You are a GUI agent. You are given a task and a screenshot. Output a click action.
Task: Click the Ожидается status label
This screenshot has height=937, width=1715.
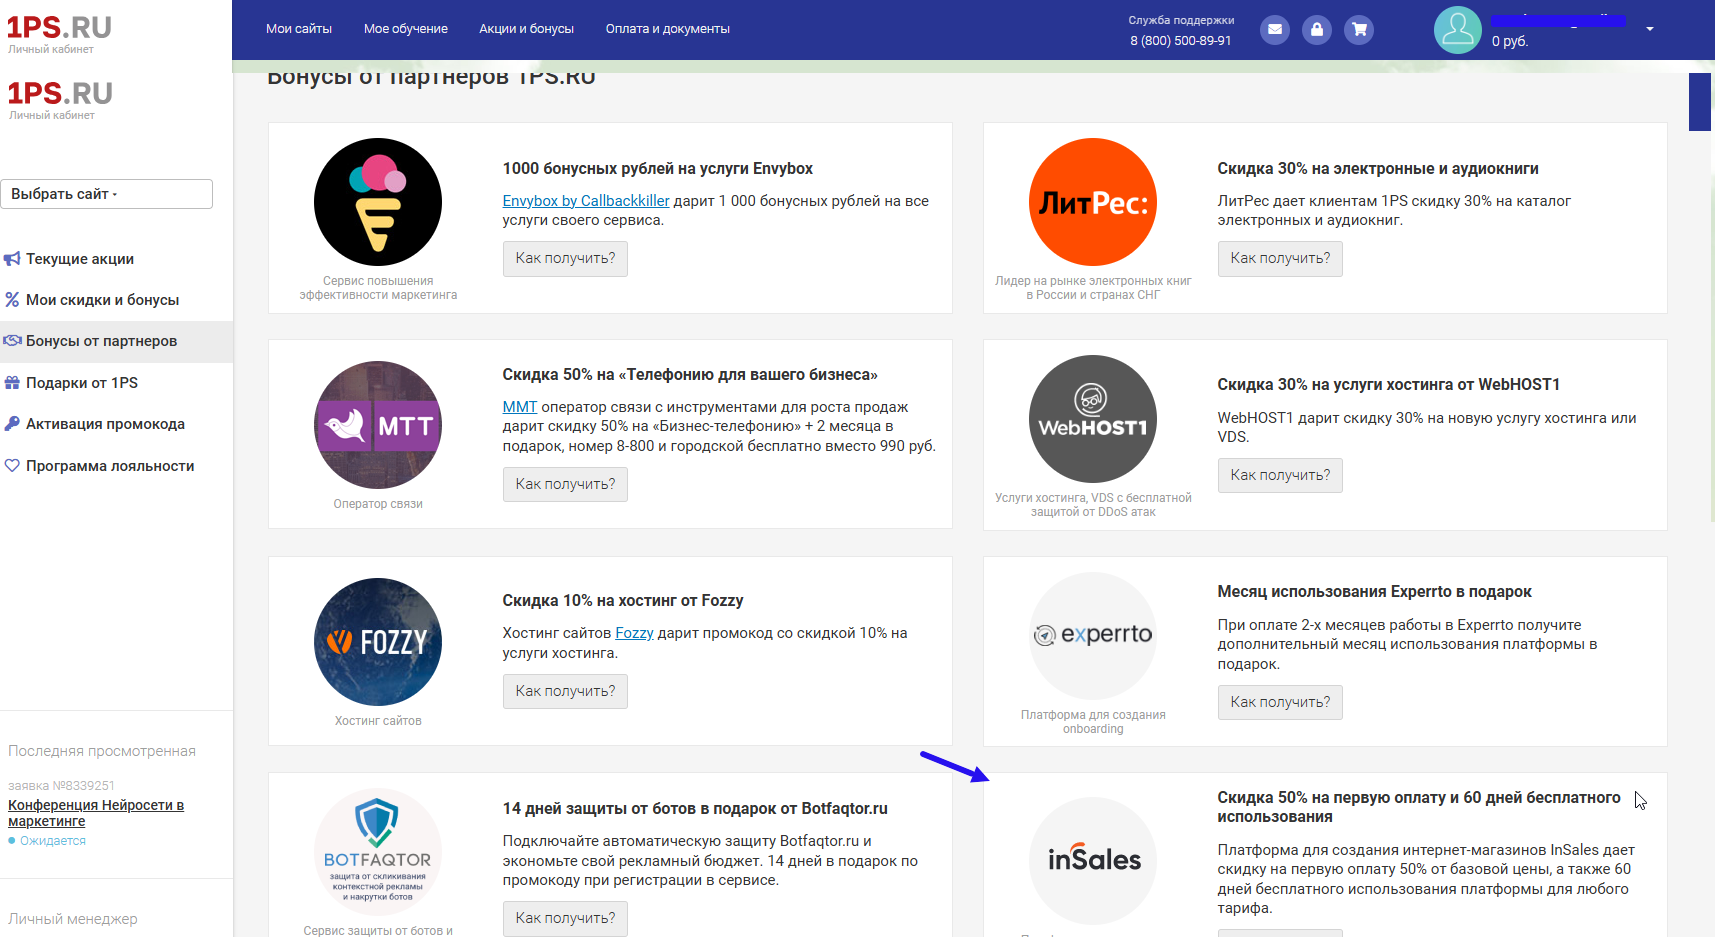click(x=53, y=841)
